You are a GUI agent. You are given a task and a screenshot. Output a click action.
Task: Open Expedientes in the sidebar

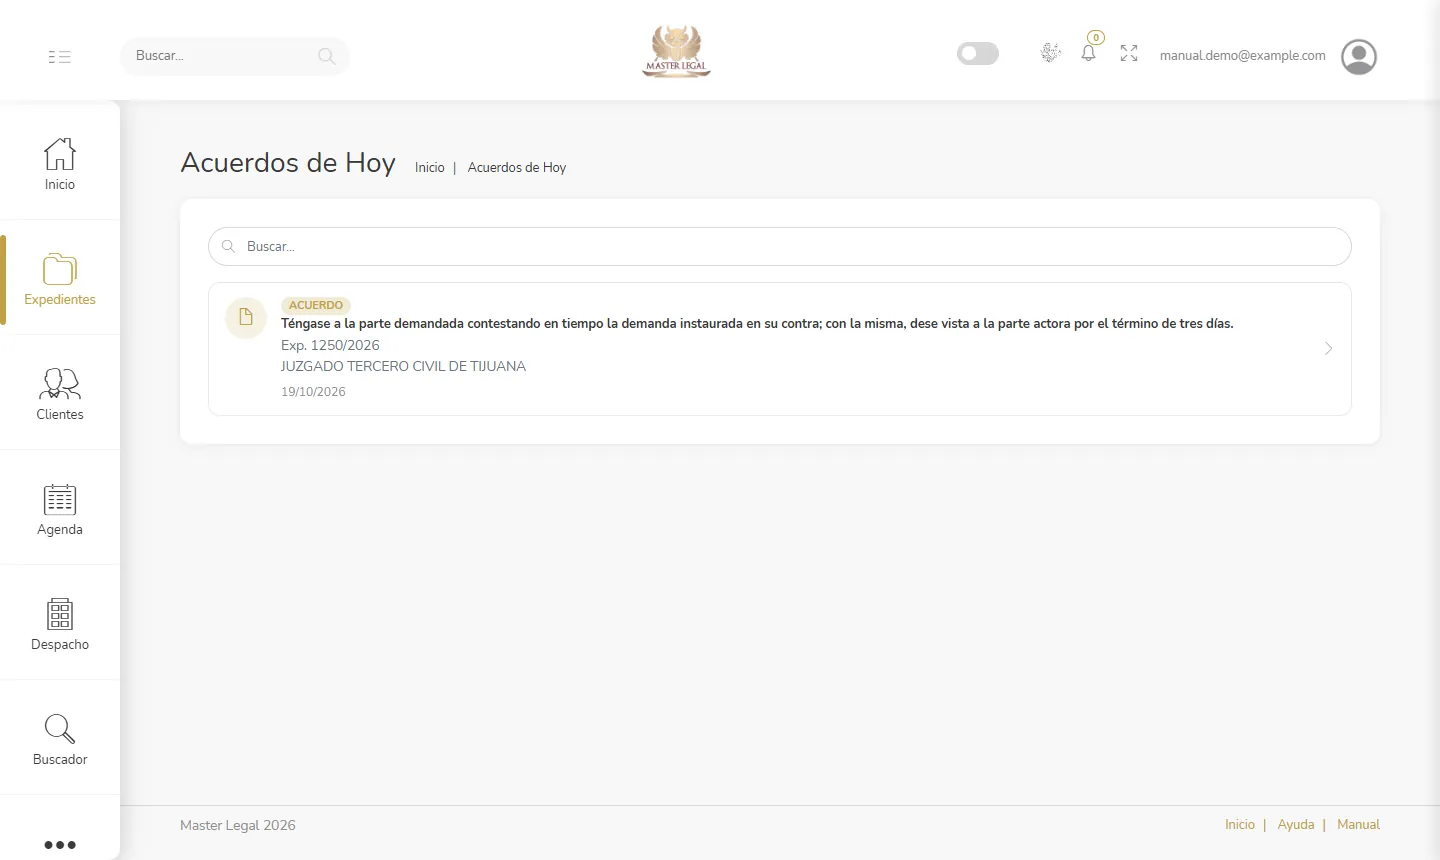point(60,279)
